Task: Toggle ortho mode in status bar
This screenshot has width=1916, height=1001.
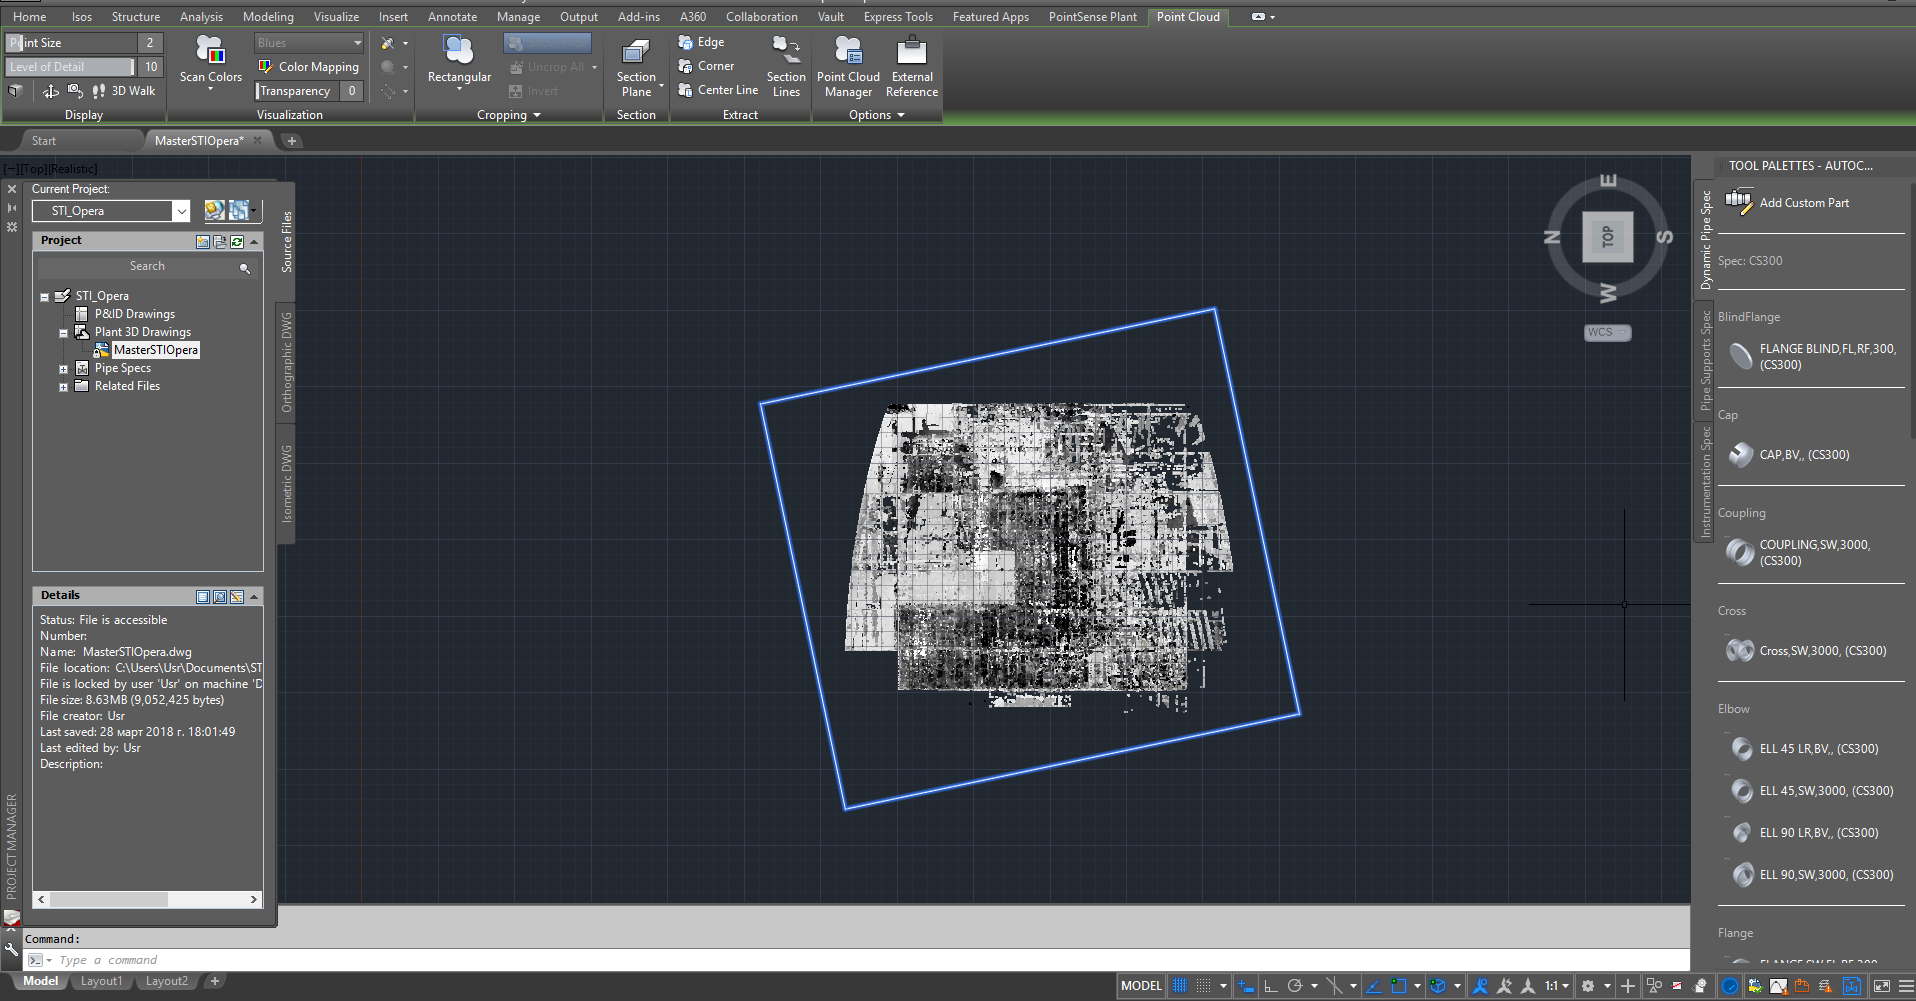Action: pos(1270,986)
